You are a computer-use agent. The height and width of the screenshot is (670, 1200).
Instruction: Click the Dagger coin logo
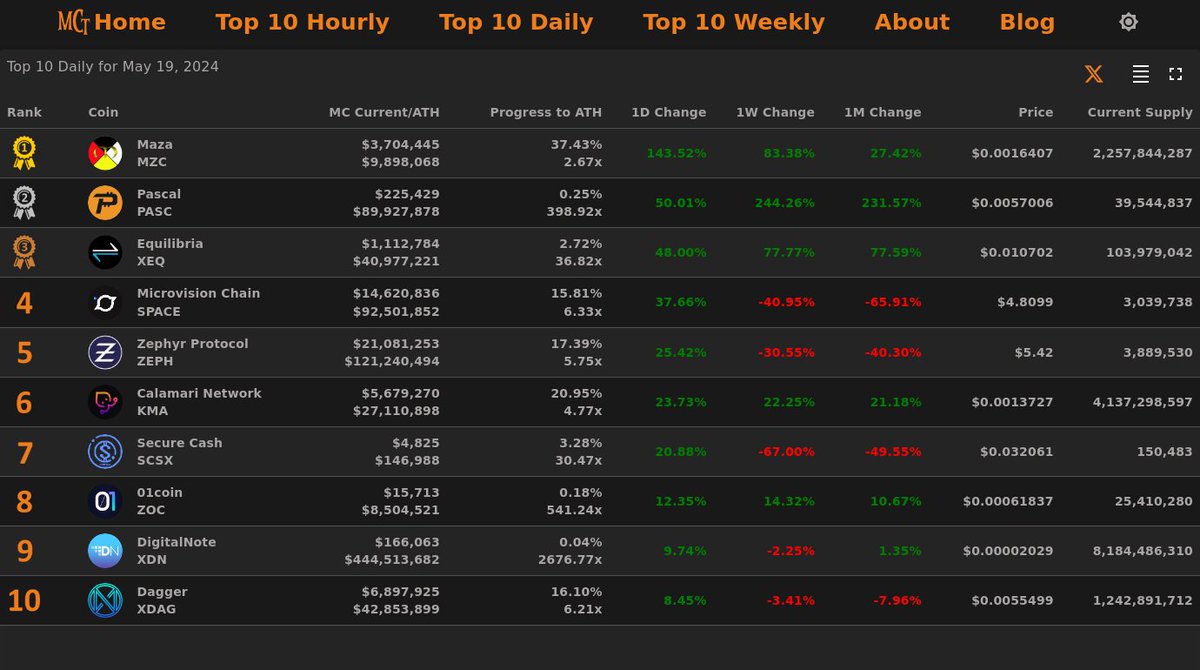(105, 600)
